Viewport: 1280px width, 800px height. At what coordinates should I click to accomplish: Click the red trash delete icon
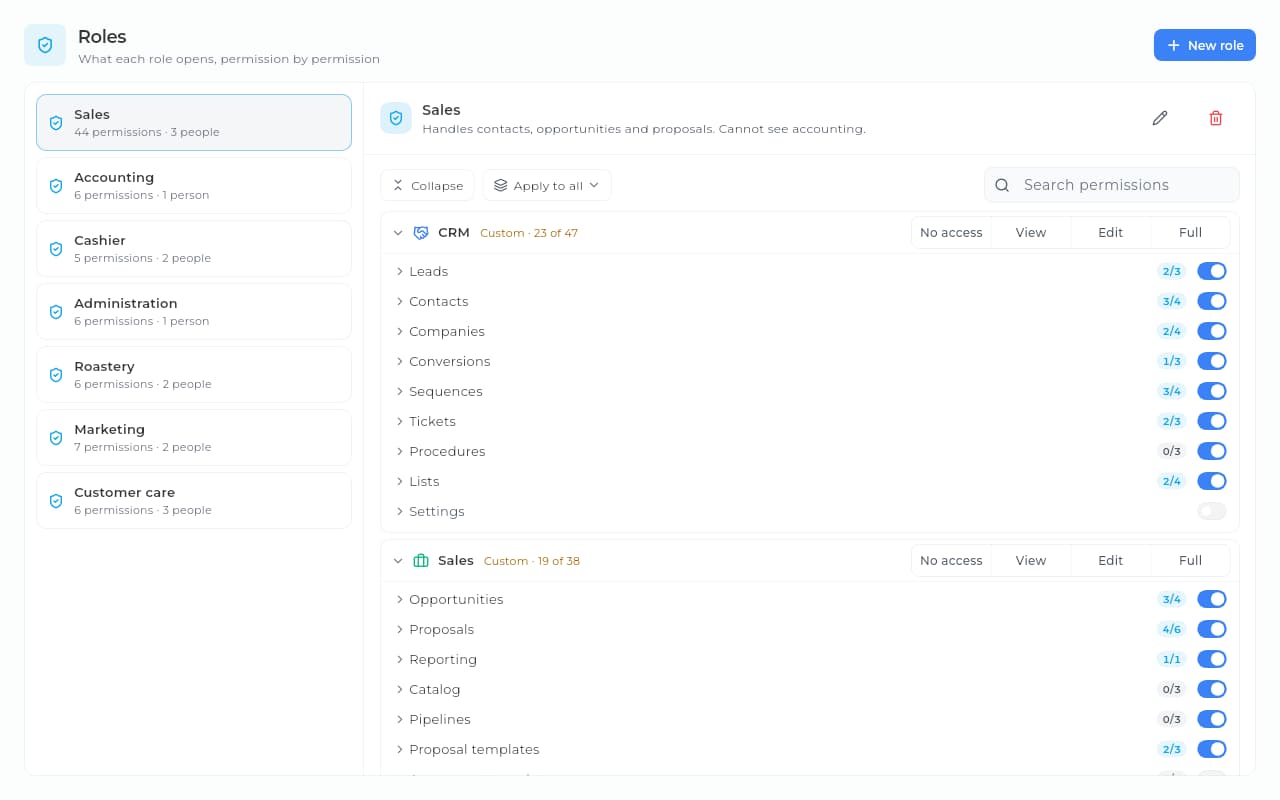[1216, 118]
